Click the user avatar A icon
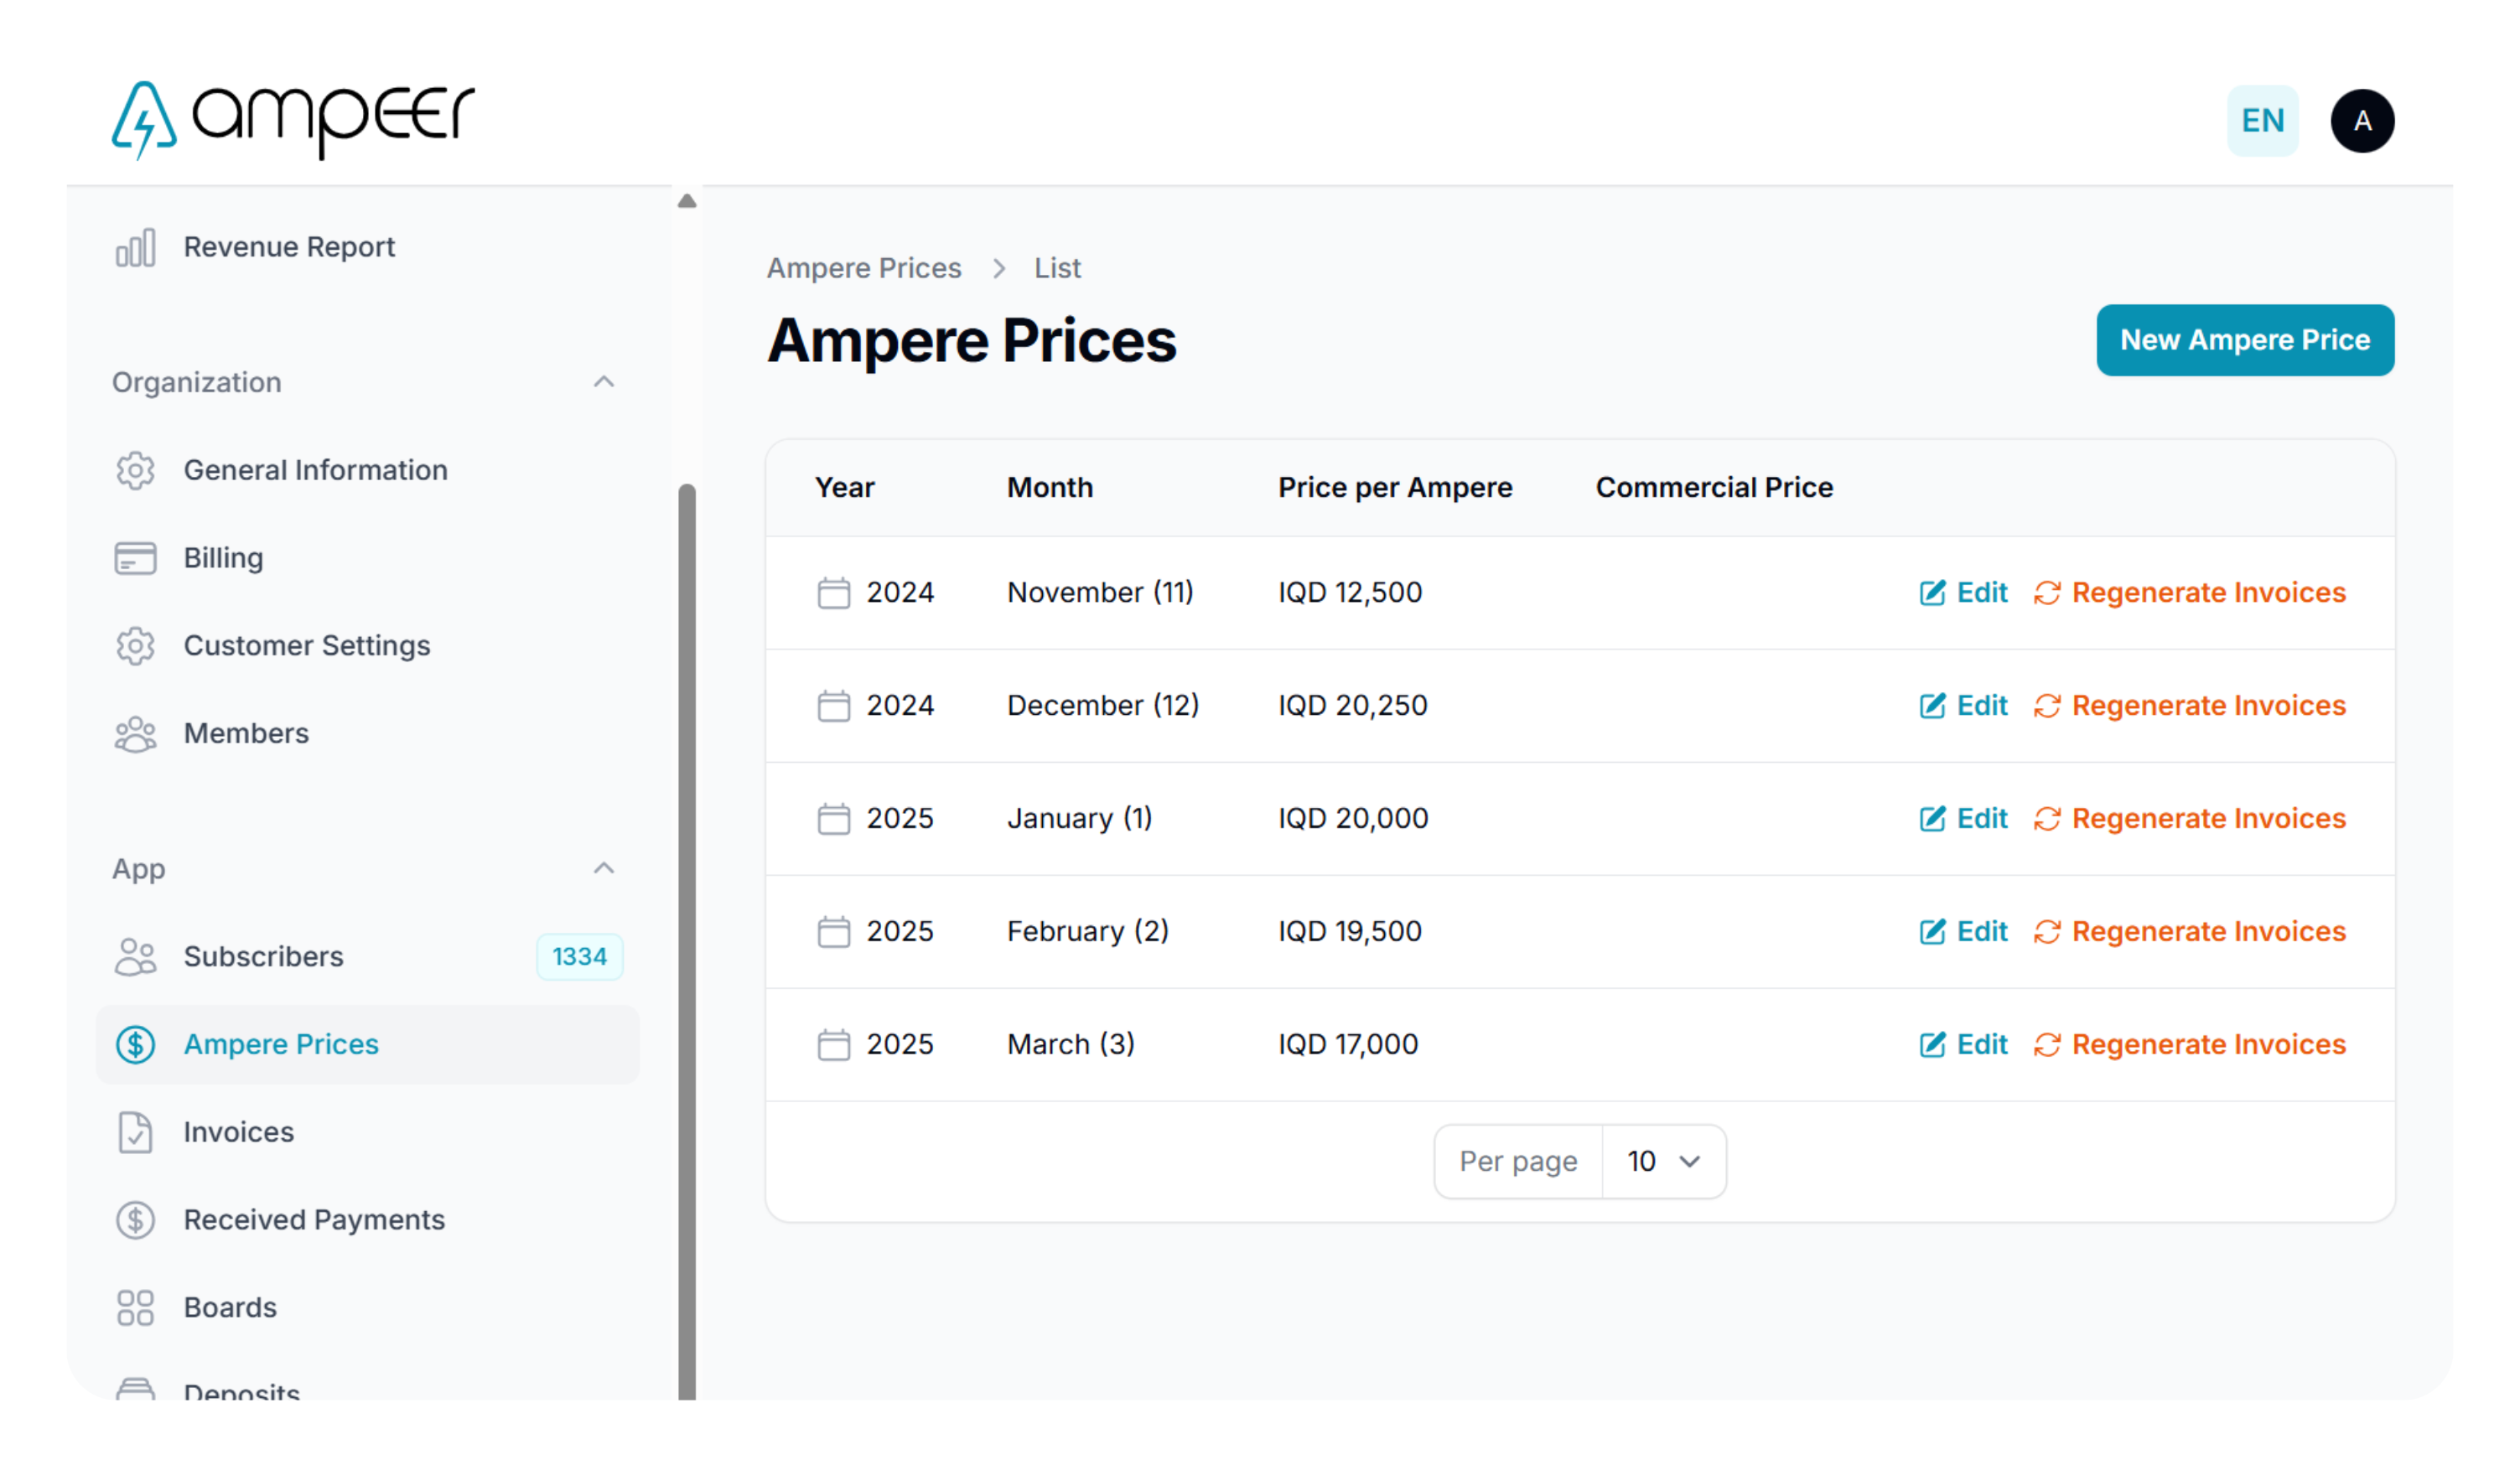 [x=2362, y=121]
